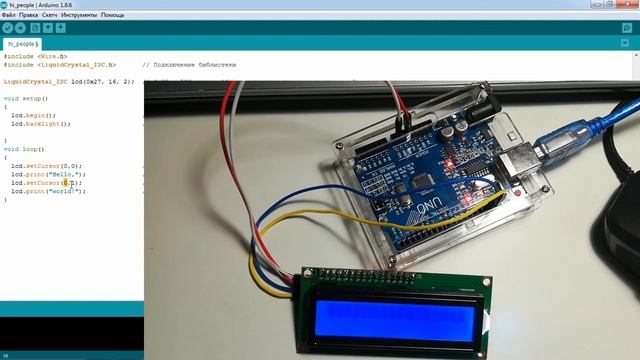The width and height of the screenshot is (640, 360).
Task: Click the 'lcd.print("Hello,");' line
Action: pyautogui.click(x=48, y=174)
